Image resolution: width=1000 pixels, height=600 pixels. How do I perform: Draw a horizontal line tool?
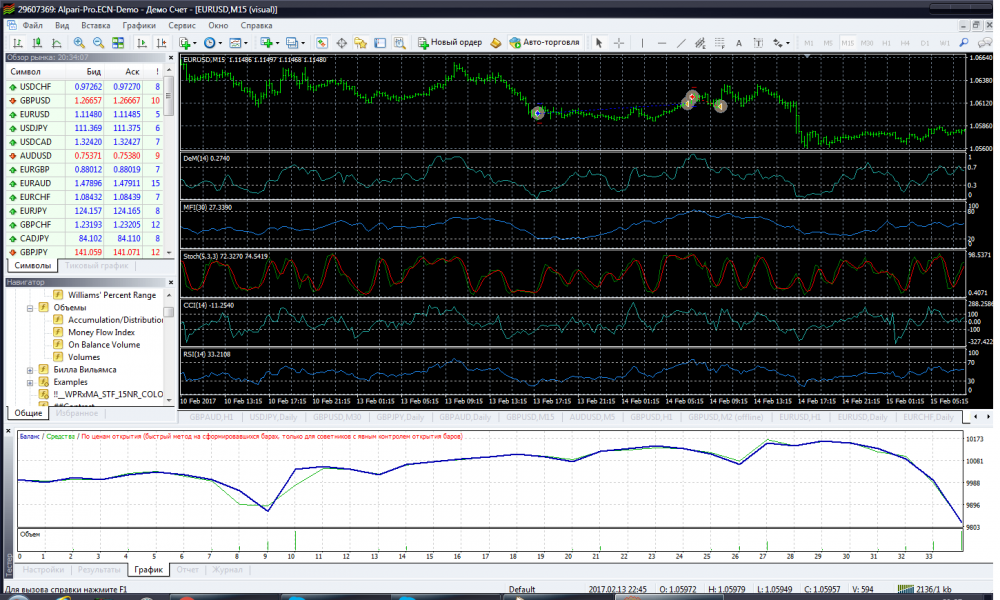pos(662,43)
